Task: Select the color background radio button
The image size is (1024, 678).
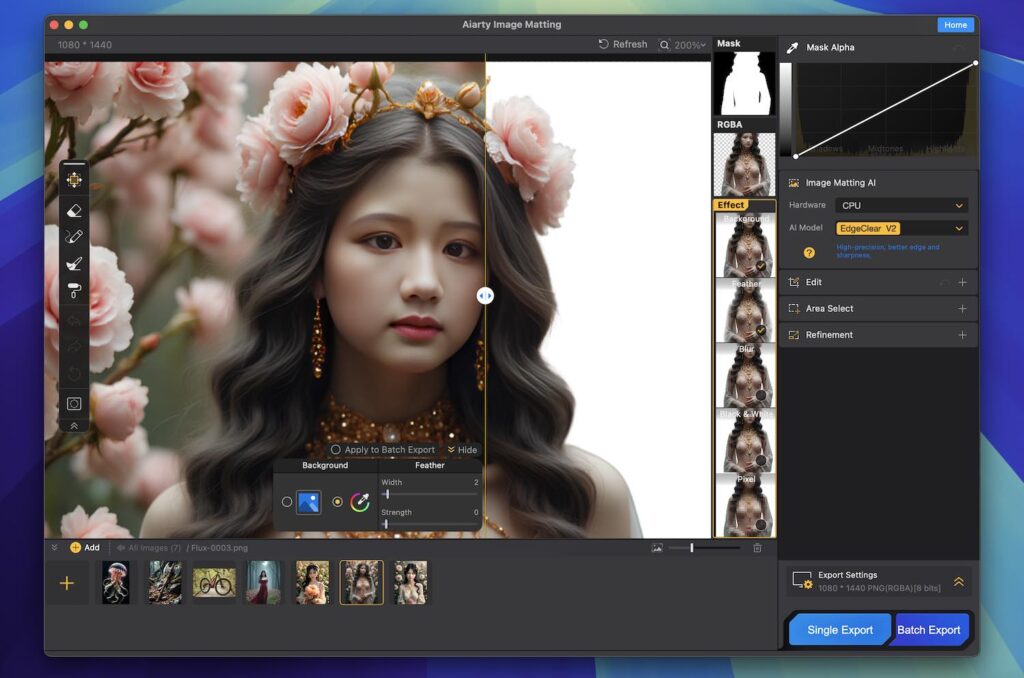Action: coord(337,502)
